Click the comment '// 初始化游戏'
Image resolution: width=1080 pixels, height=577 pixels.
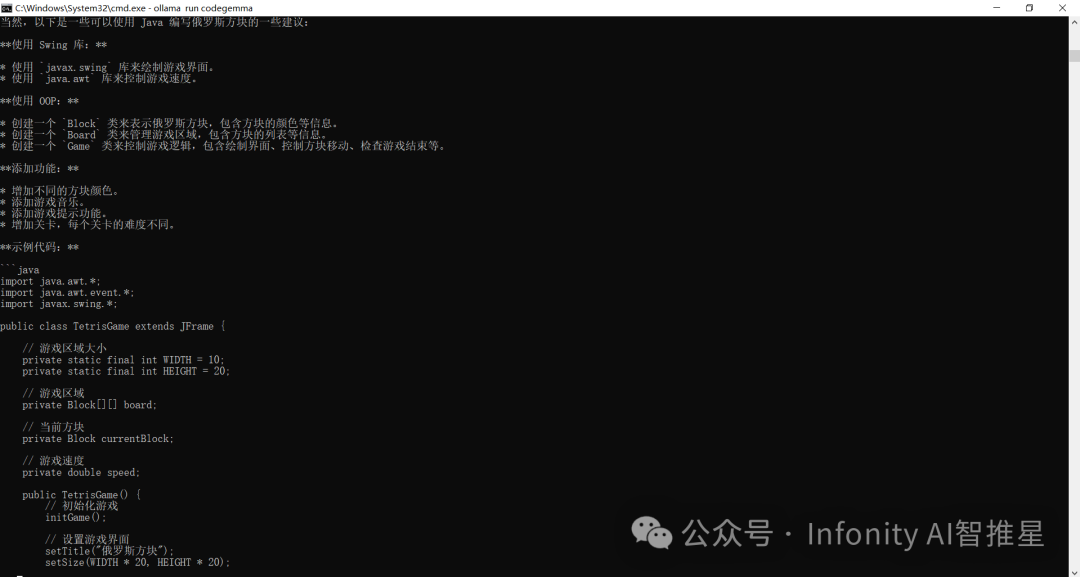point(81,505)
